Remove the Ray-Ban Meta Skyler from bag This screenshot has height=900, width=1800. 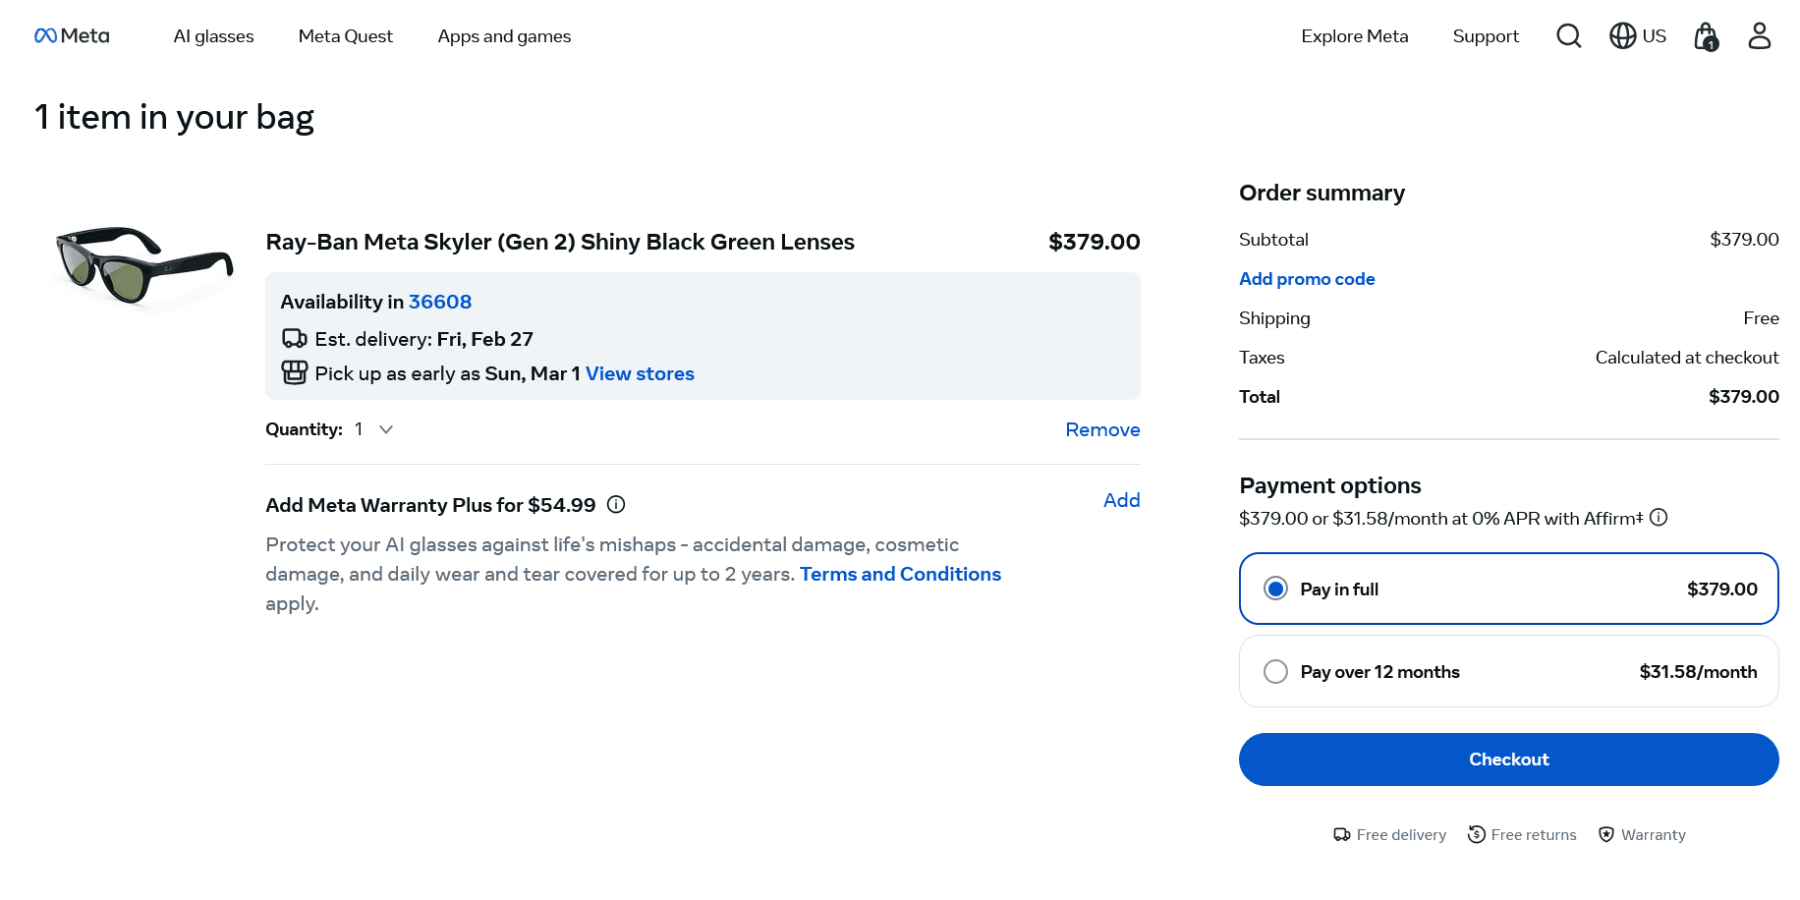click(x=1102, y=429)
